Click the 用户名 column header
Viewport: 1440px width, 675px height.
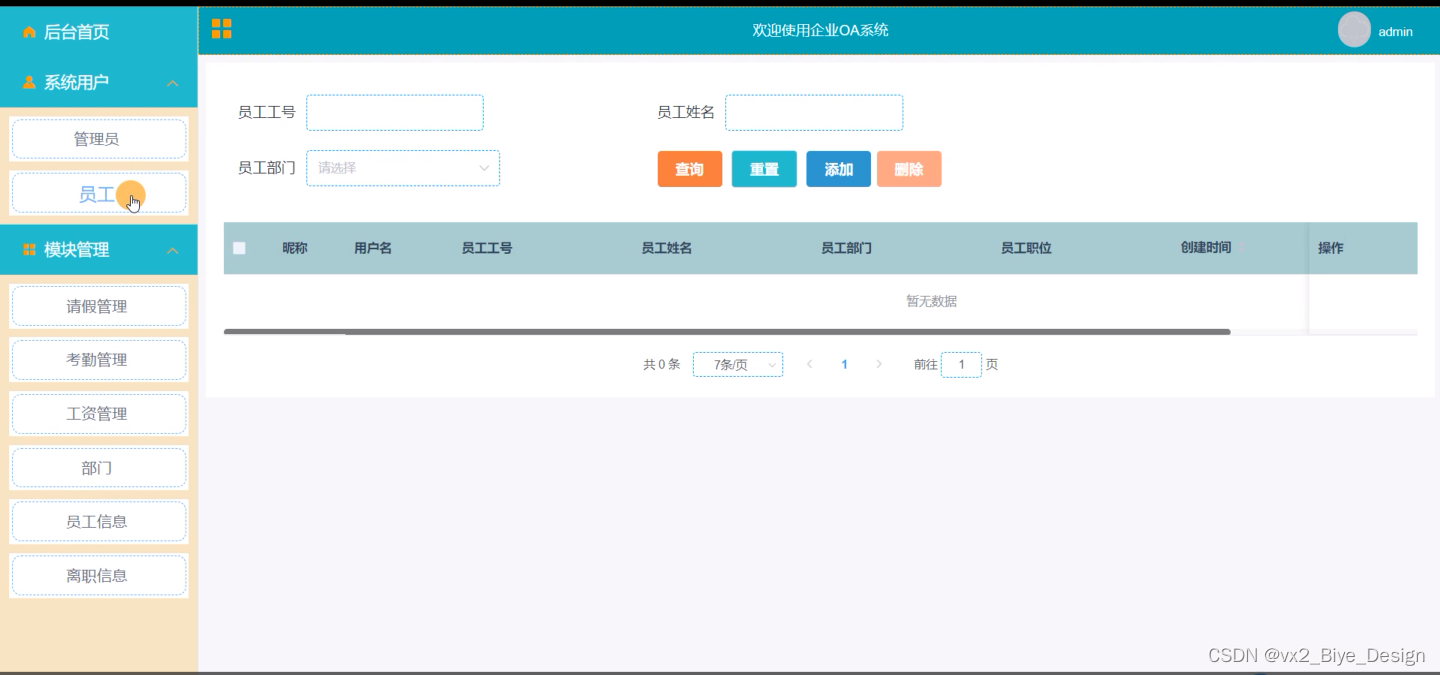(373, 248)
